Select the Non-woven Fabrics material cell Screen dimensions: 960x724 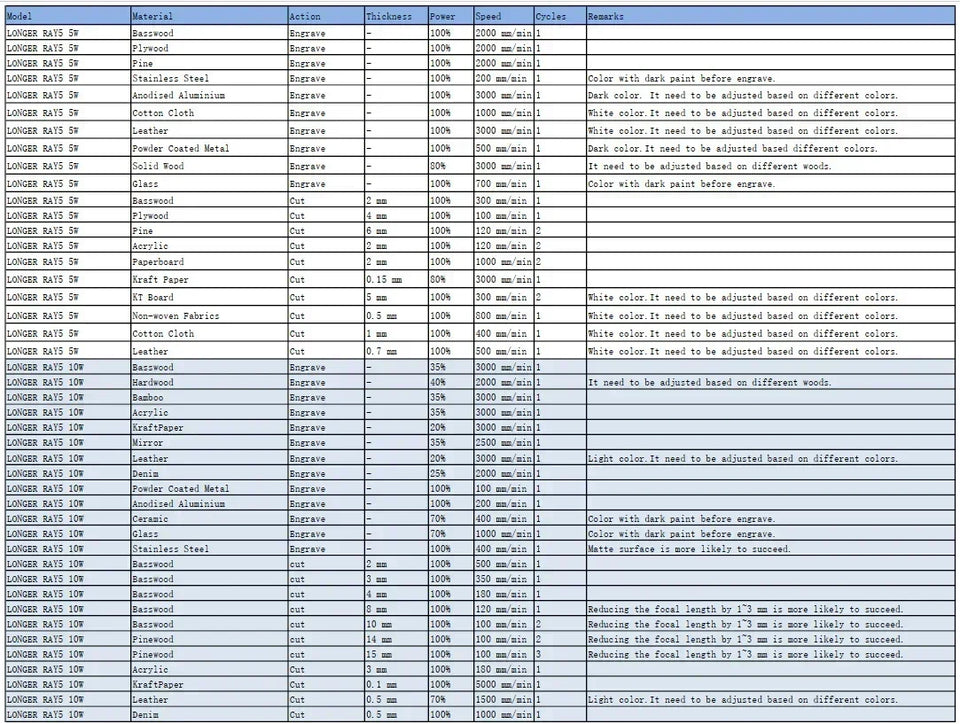pos(209,315)
